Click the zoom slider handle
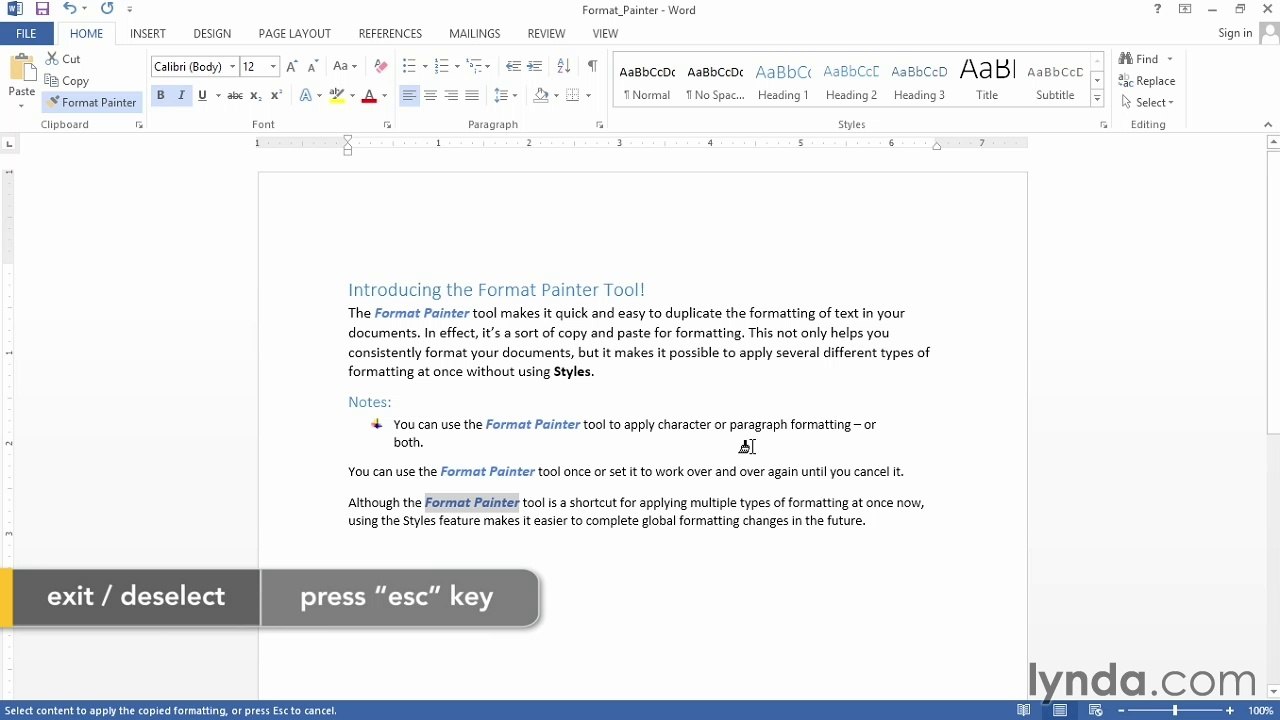Viewport: 1280px width, 720px height. pyautogui.click(x=1175, y=710)
